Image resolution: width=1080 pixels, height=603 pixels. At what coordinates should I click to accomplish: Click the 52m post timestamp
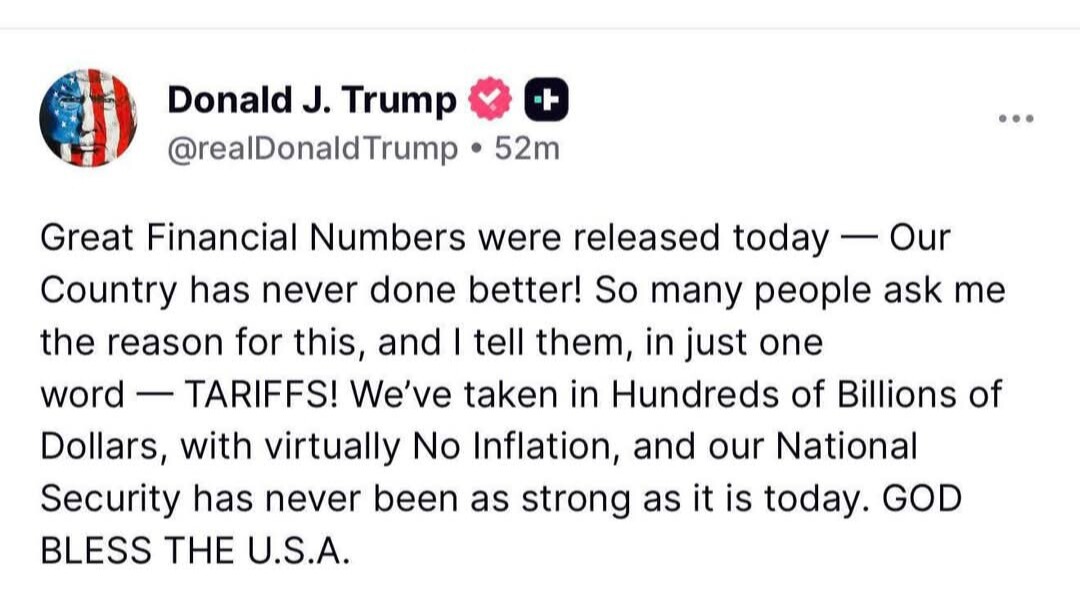tap(528, 148)
